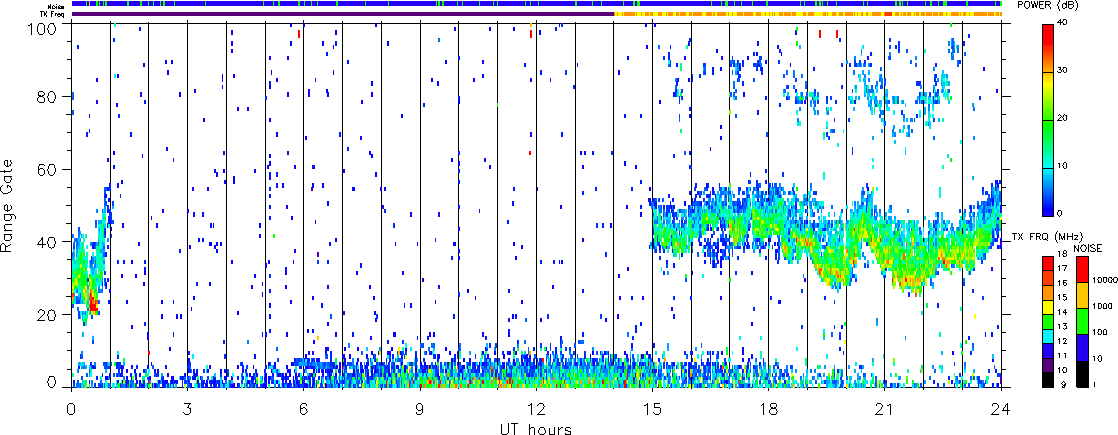Click the '6' tick label on UT hours axis
The height and width of the screenshot is (435, 1118).
pyautogui.click(x=304, y=409)
